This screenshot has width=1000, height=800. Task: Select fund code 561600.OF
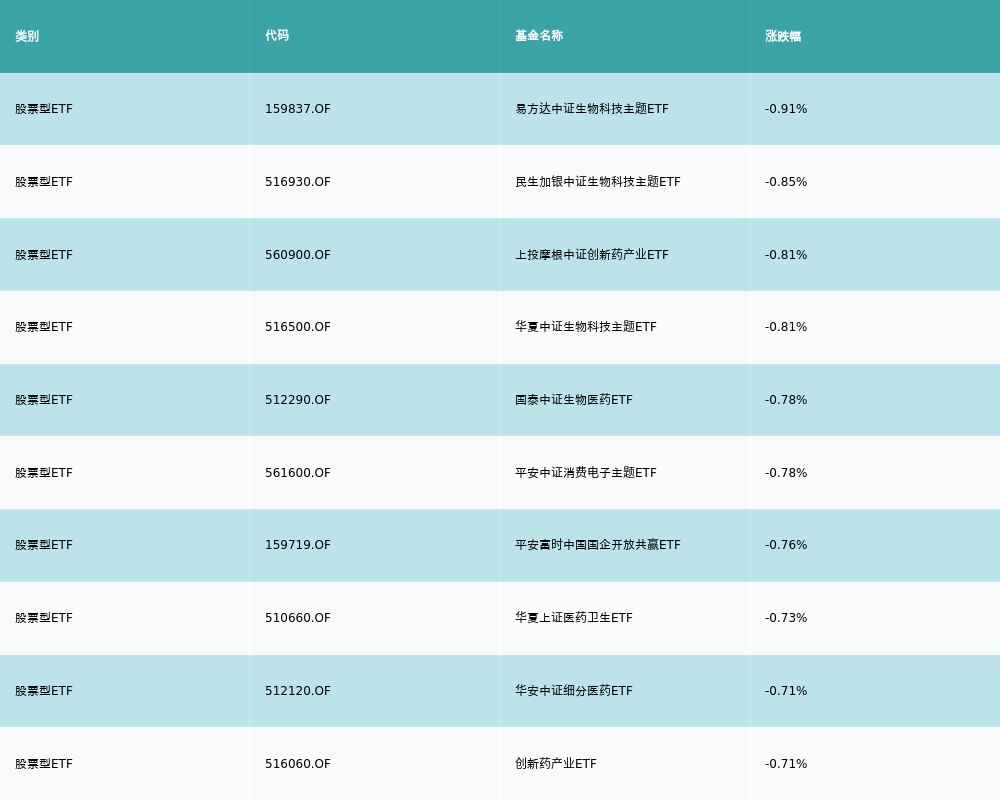(x=298, y=473)
